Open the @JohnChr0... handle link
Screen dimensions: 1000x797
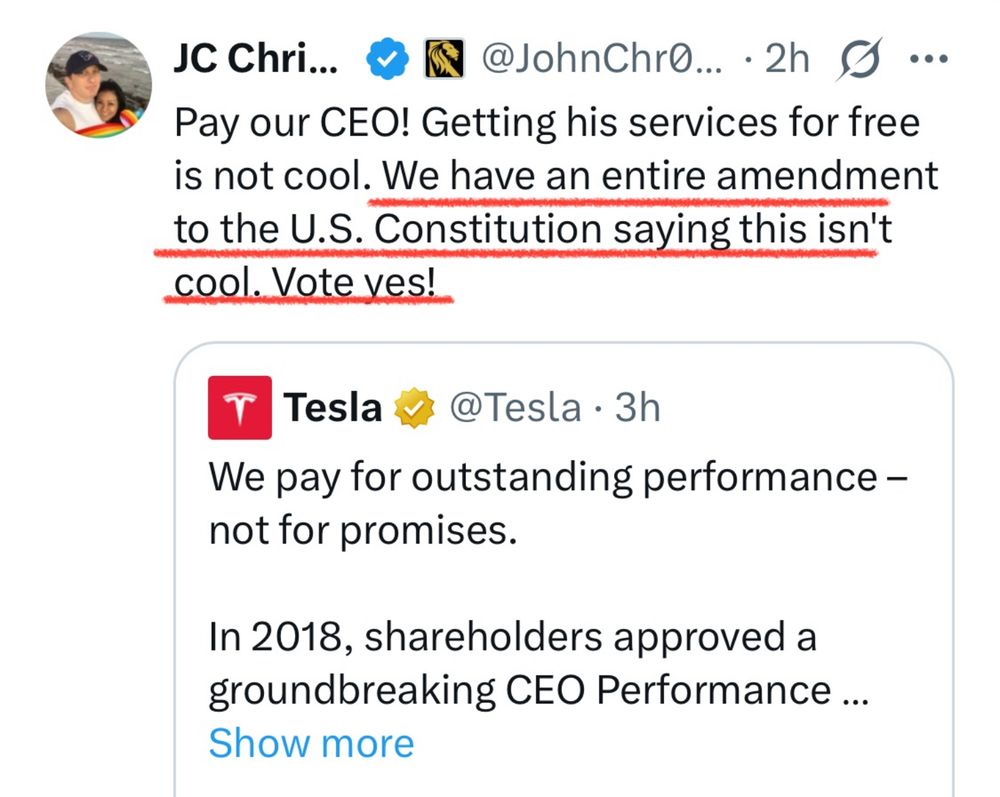pyautogui.click(x=601, y=61)
